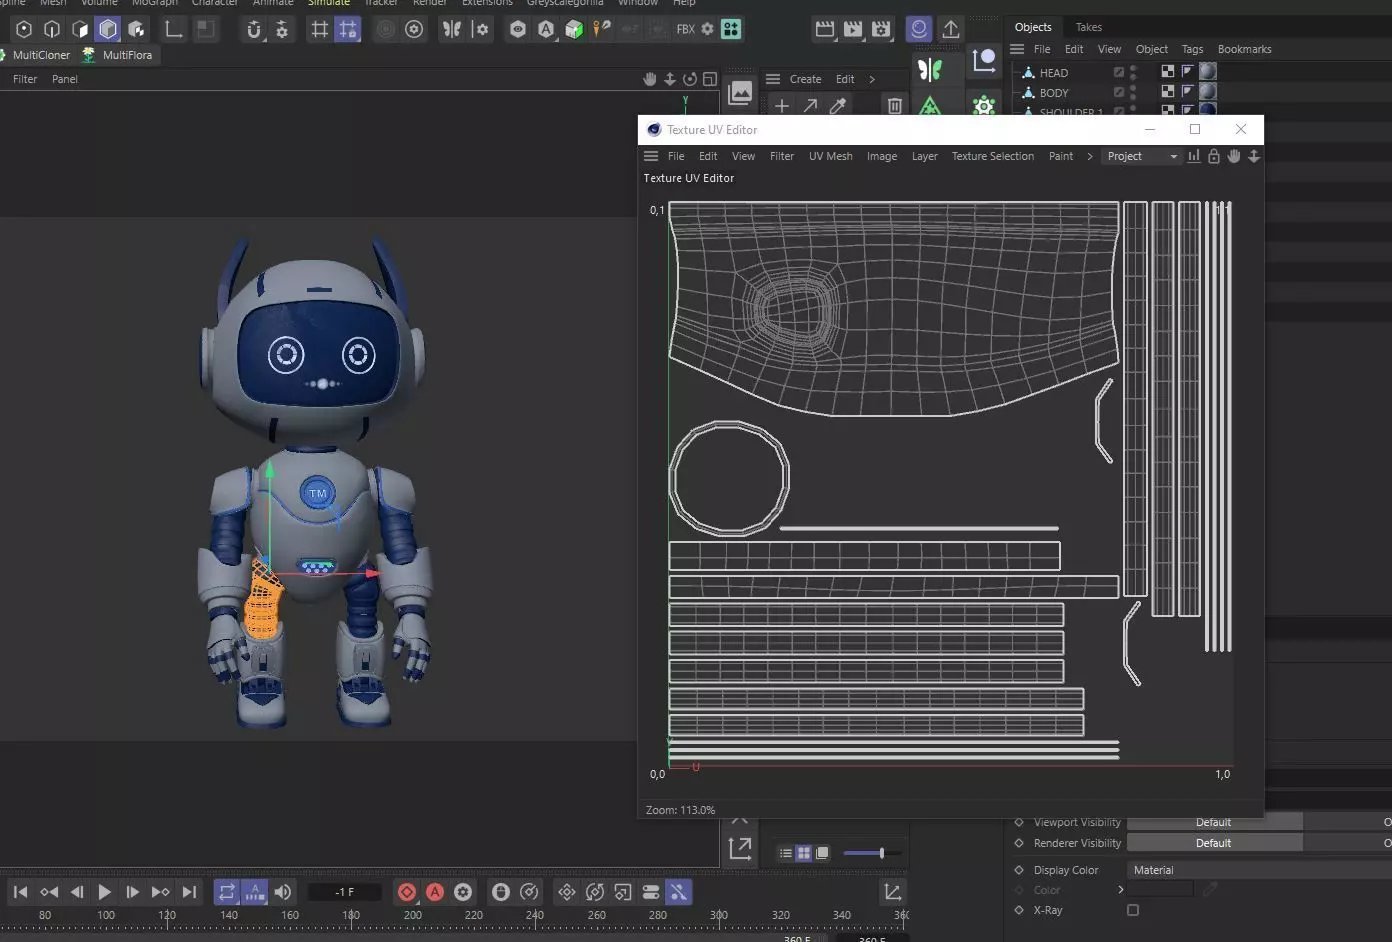The width and height of the screenshot is (1392, 942).
Task: Toggle the highlighted snapping grid icon
Action: 347,29
